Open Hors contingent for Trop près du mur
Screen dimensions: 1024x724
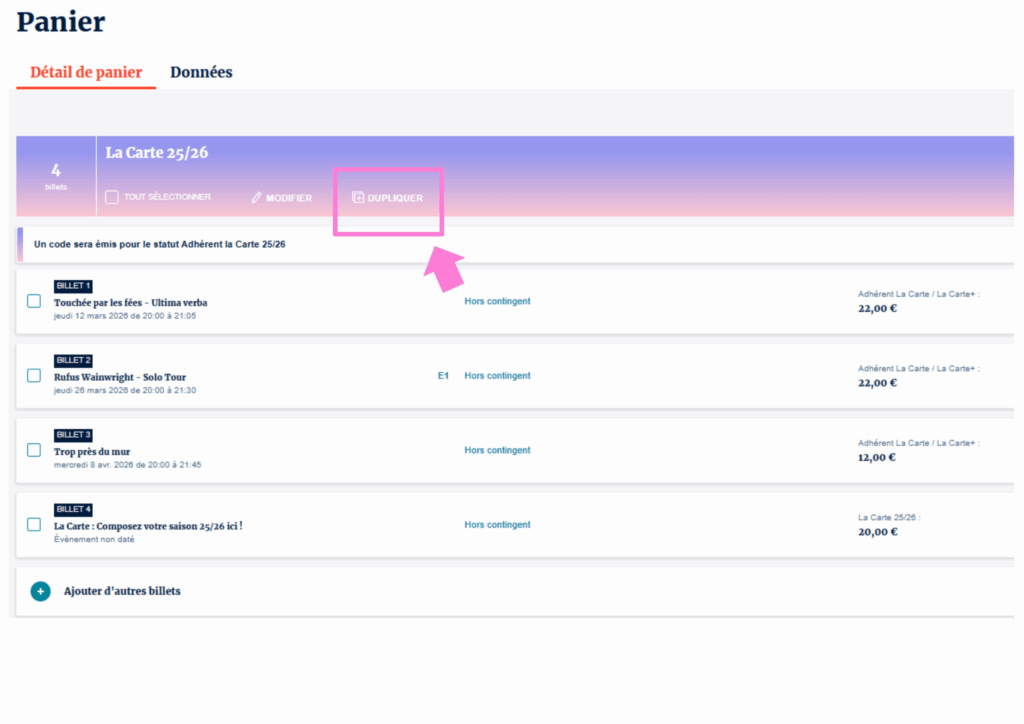tap(497, 450)
